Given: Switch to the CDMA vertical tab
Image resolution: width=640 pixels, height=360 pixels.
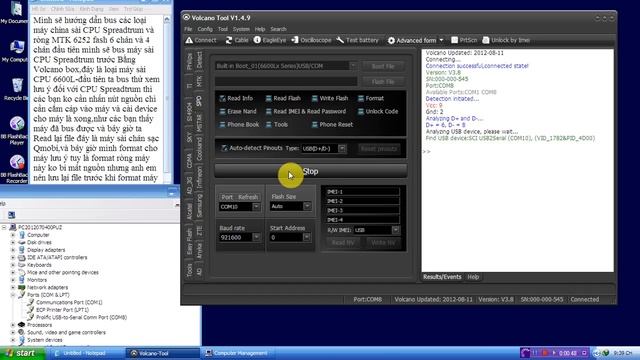Looking at the screenshot, I should pos(189,161).
